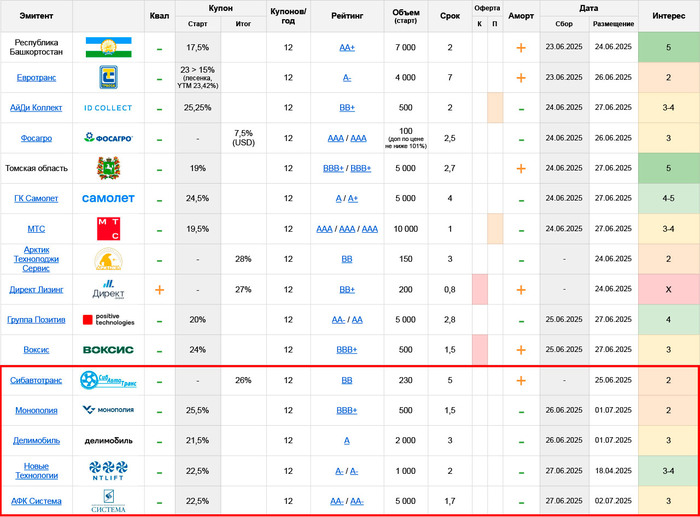Open the Сибавтотранс issuer link
The width and height of the screenshot is (700, 517).
point(36,380)
